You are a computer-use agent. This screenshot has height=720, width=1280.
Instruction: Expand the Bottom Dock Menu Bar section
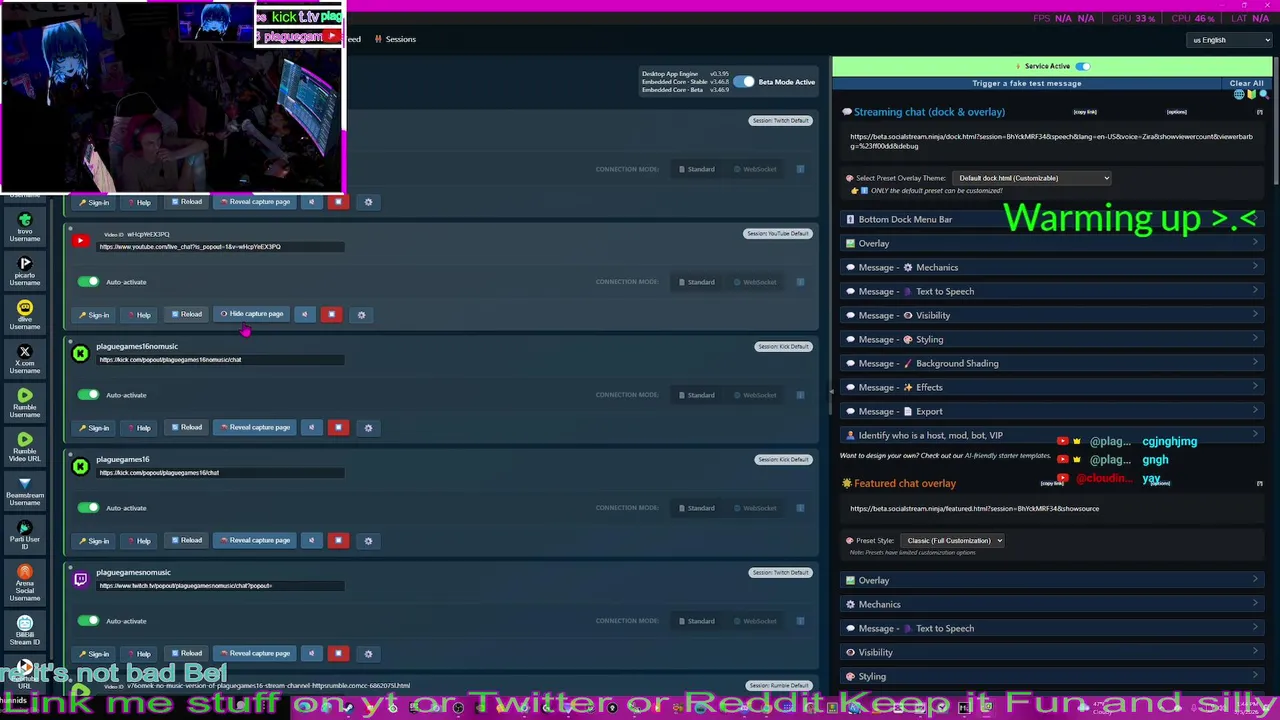click(x=1052, y=220)
